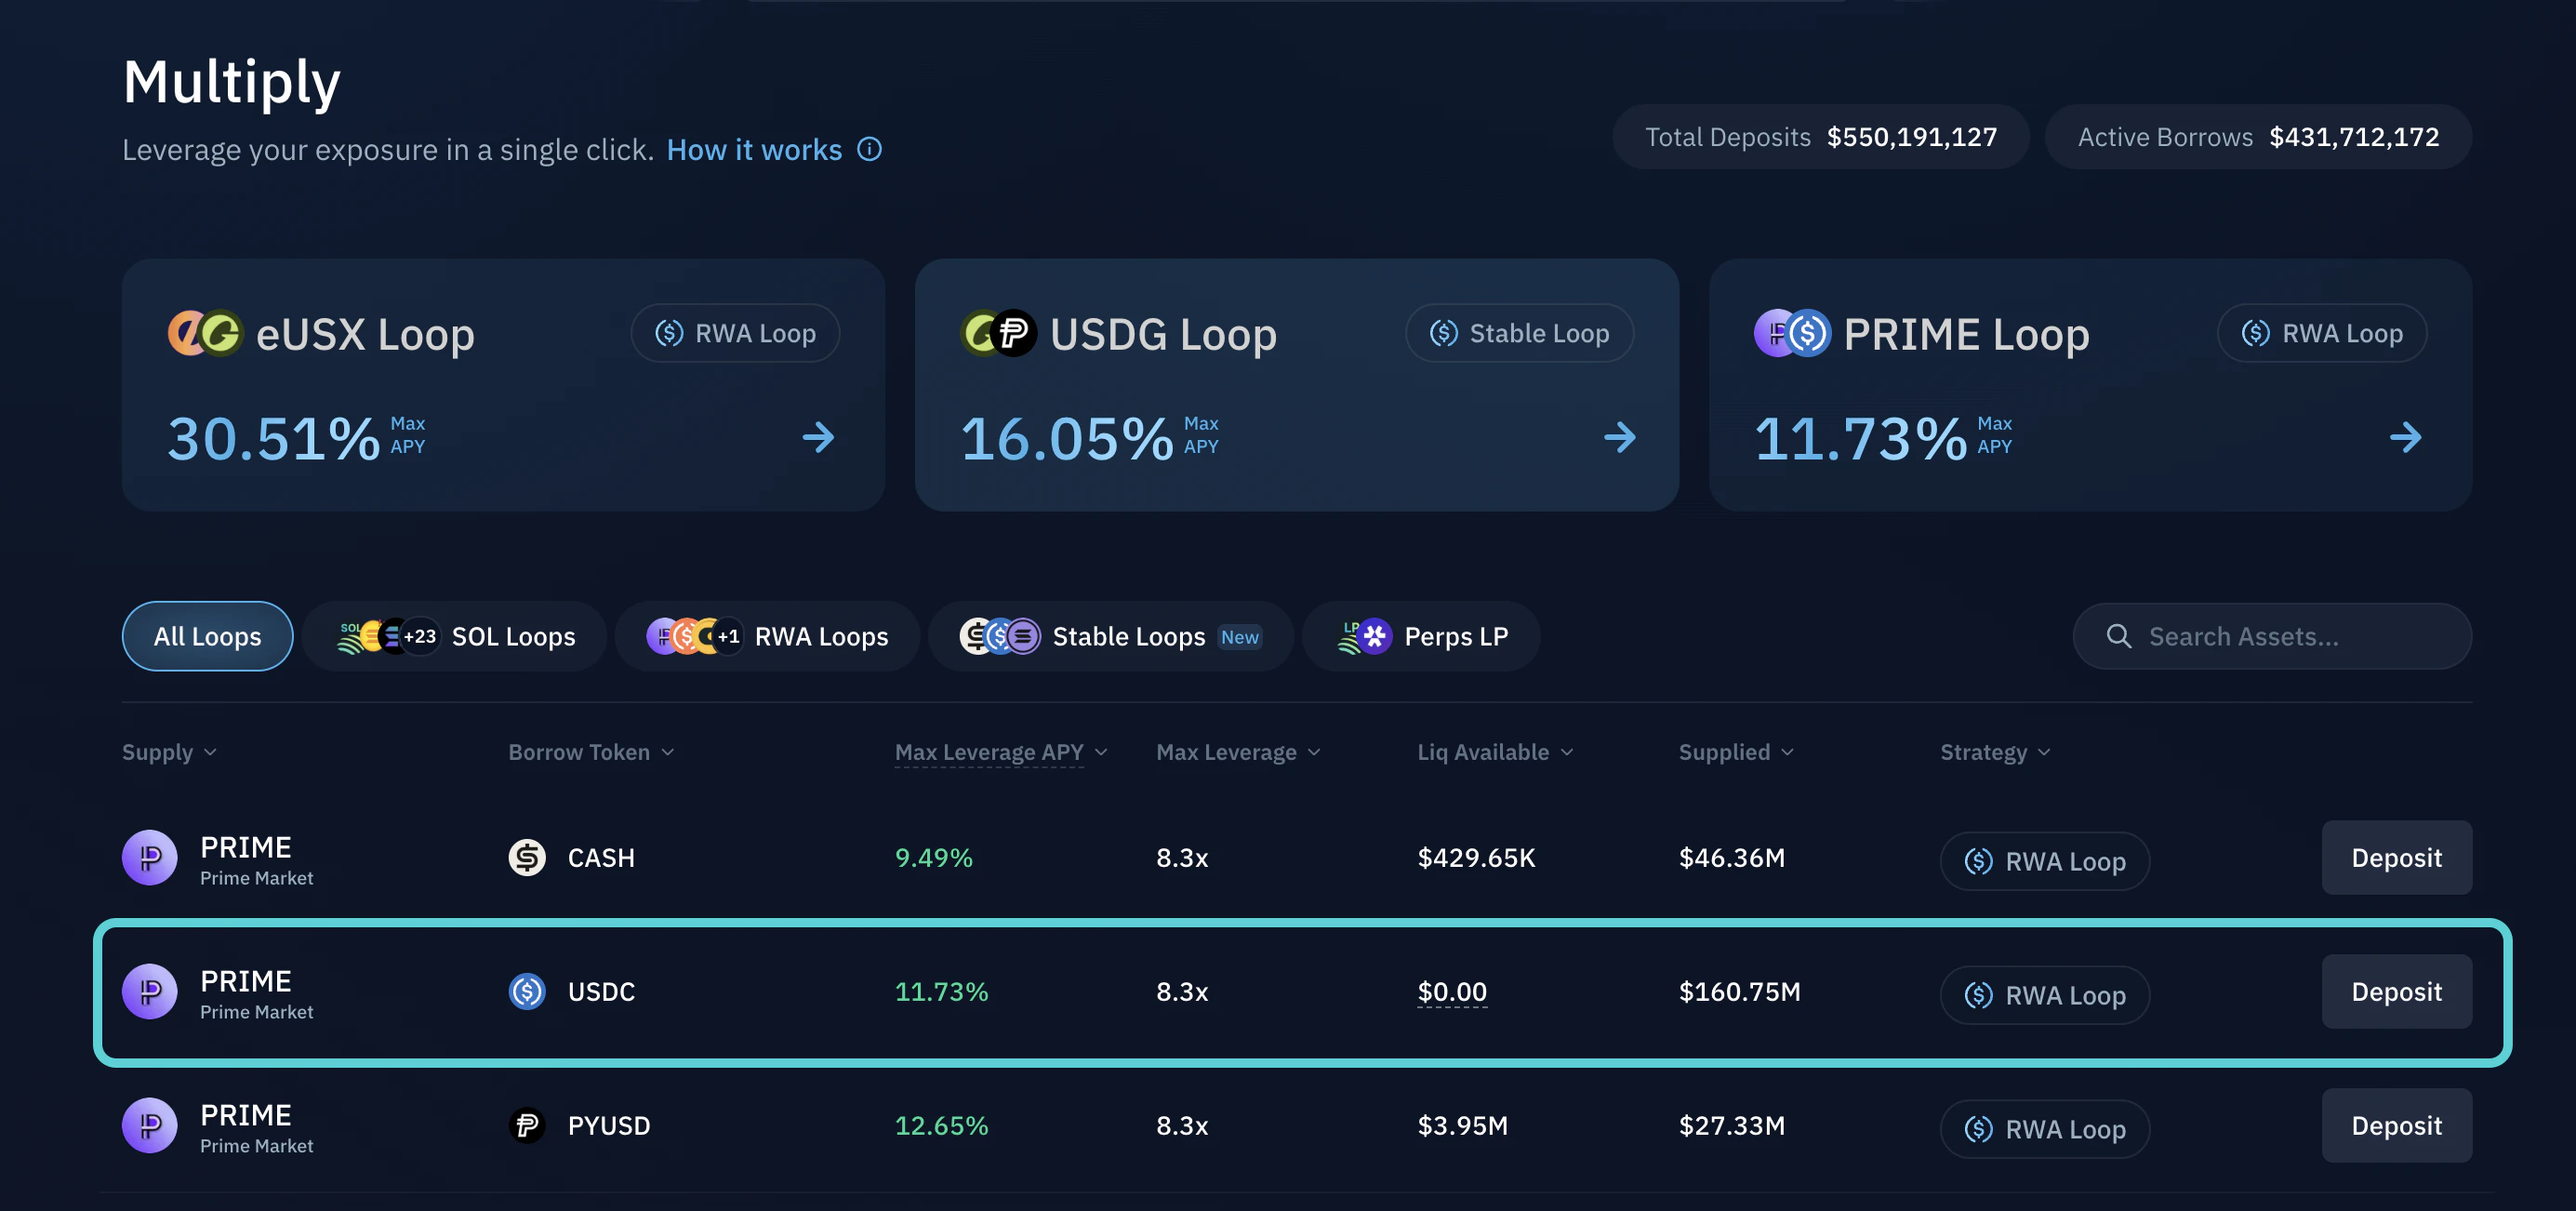
Task: Click the RWA Loops token cluster icon
Action: pyautogui.click(x=695, y=636)
